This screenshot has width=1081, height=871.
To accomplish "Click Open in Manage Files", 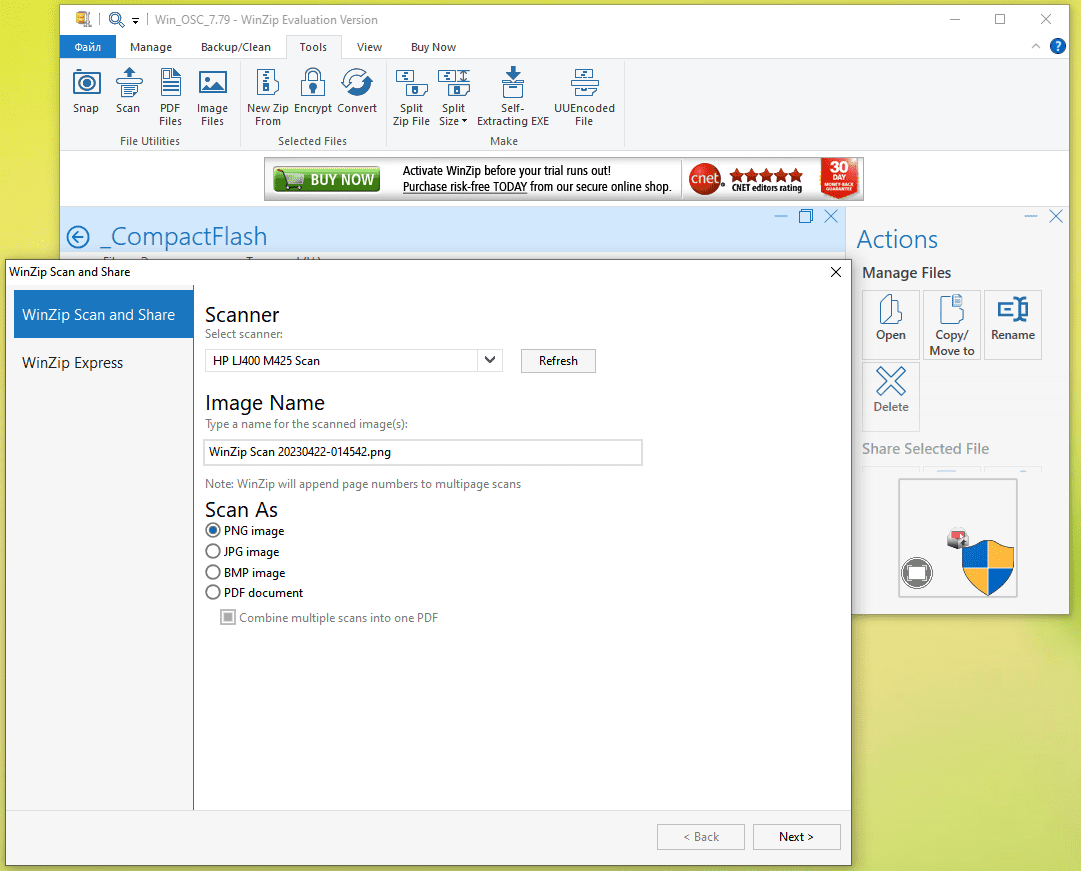I will tap(891, 324).
